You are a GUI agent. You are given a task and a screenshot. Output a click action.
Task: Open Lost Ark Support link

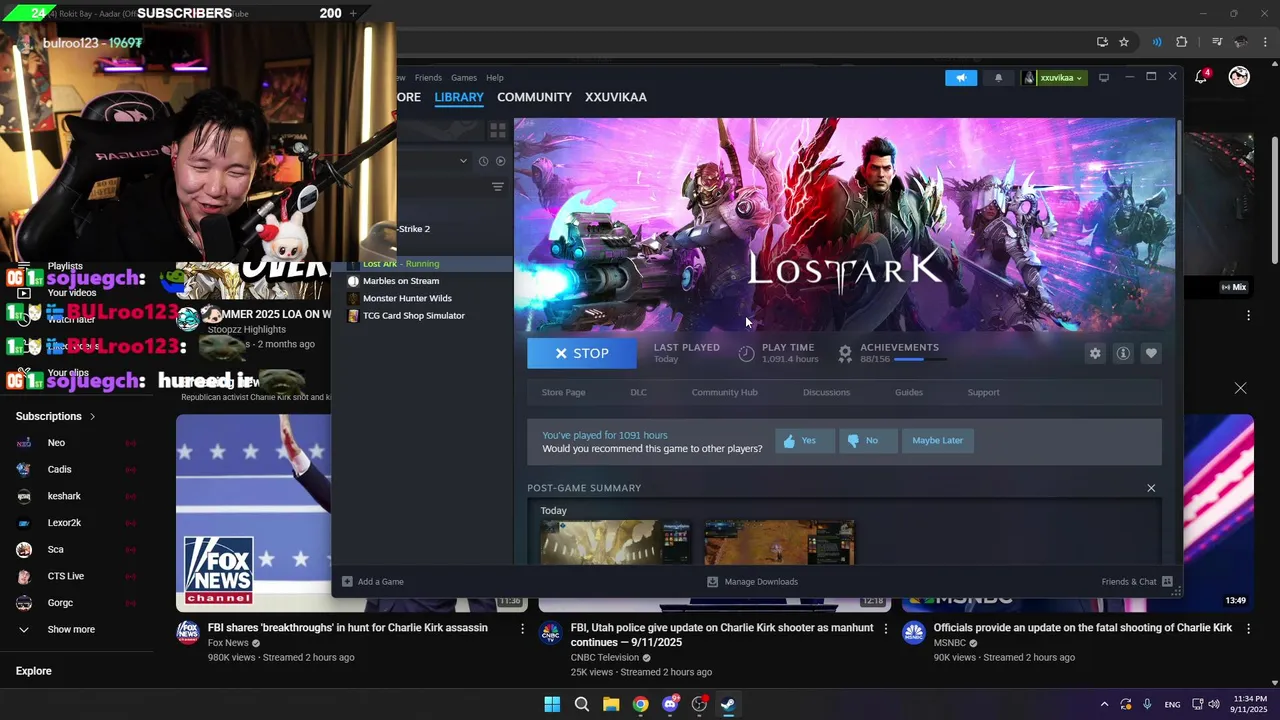(983, 392)
